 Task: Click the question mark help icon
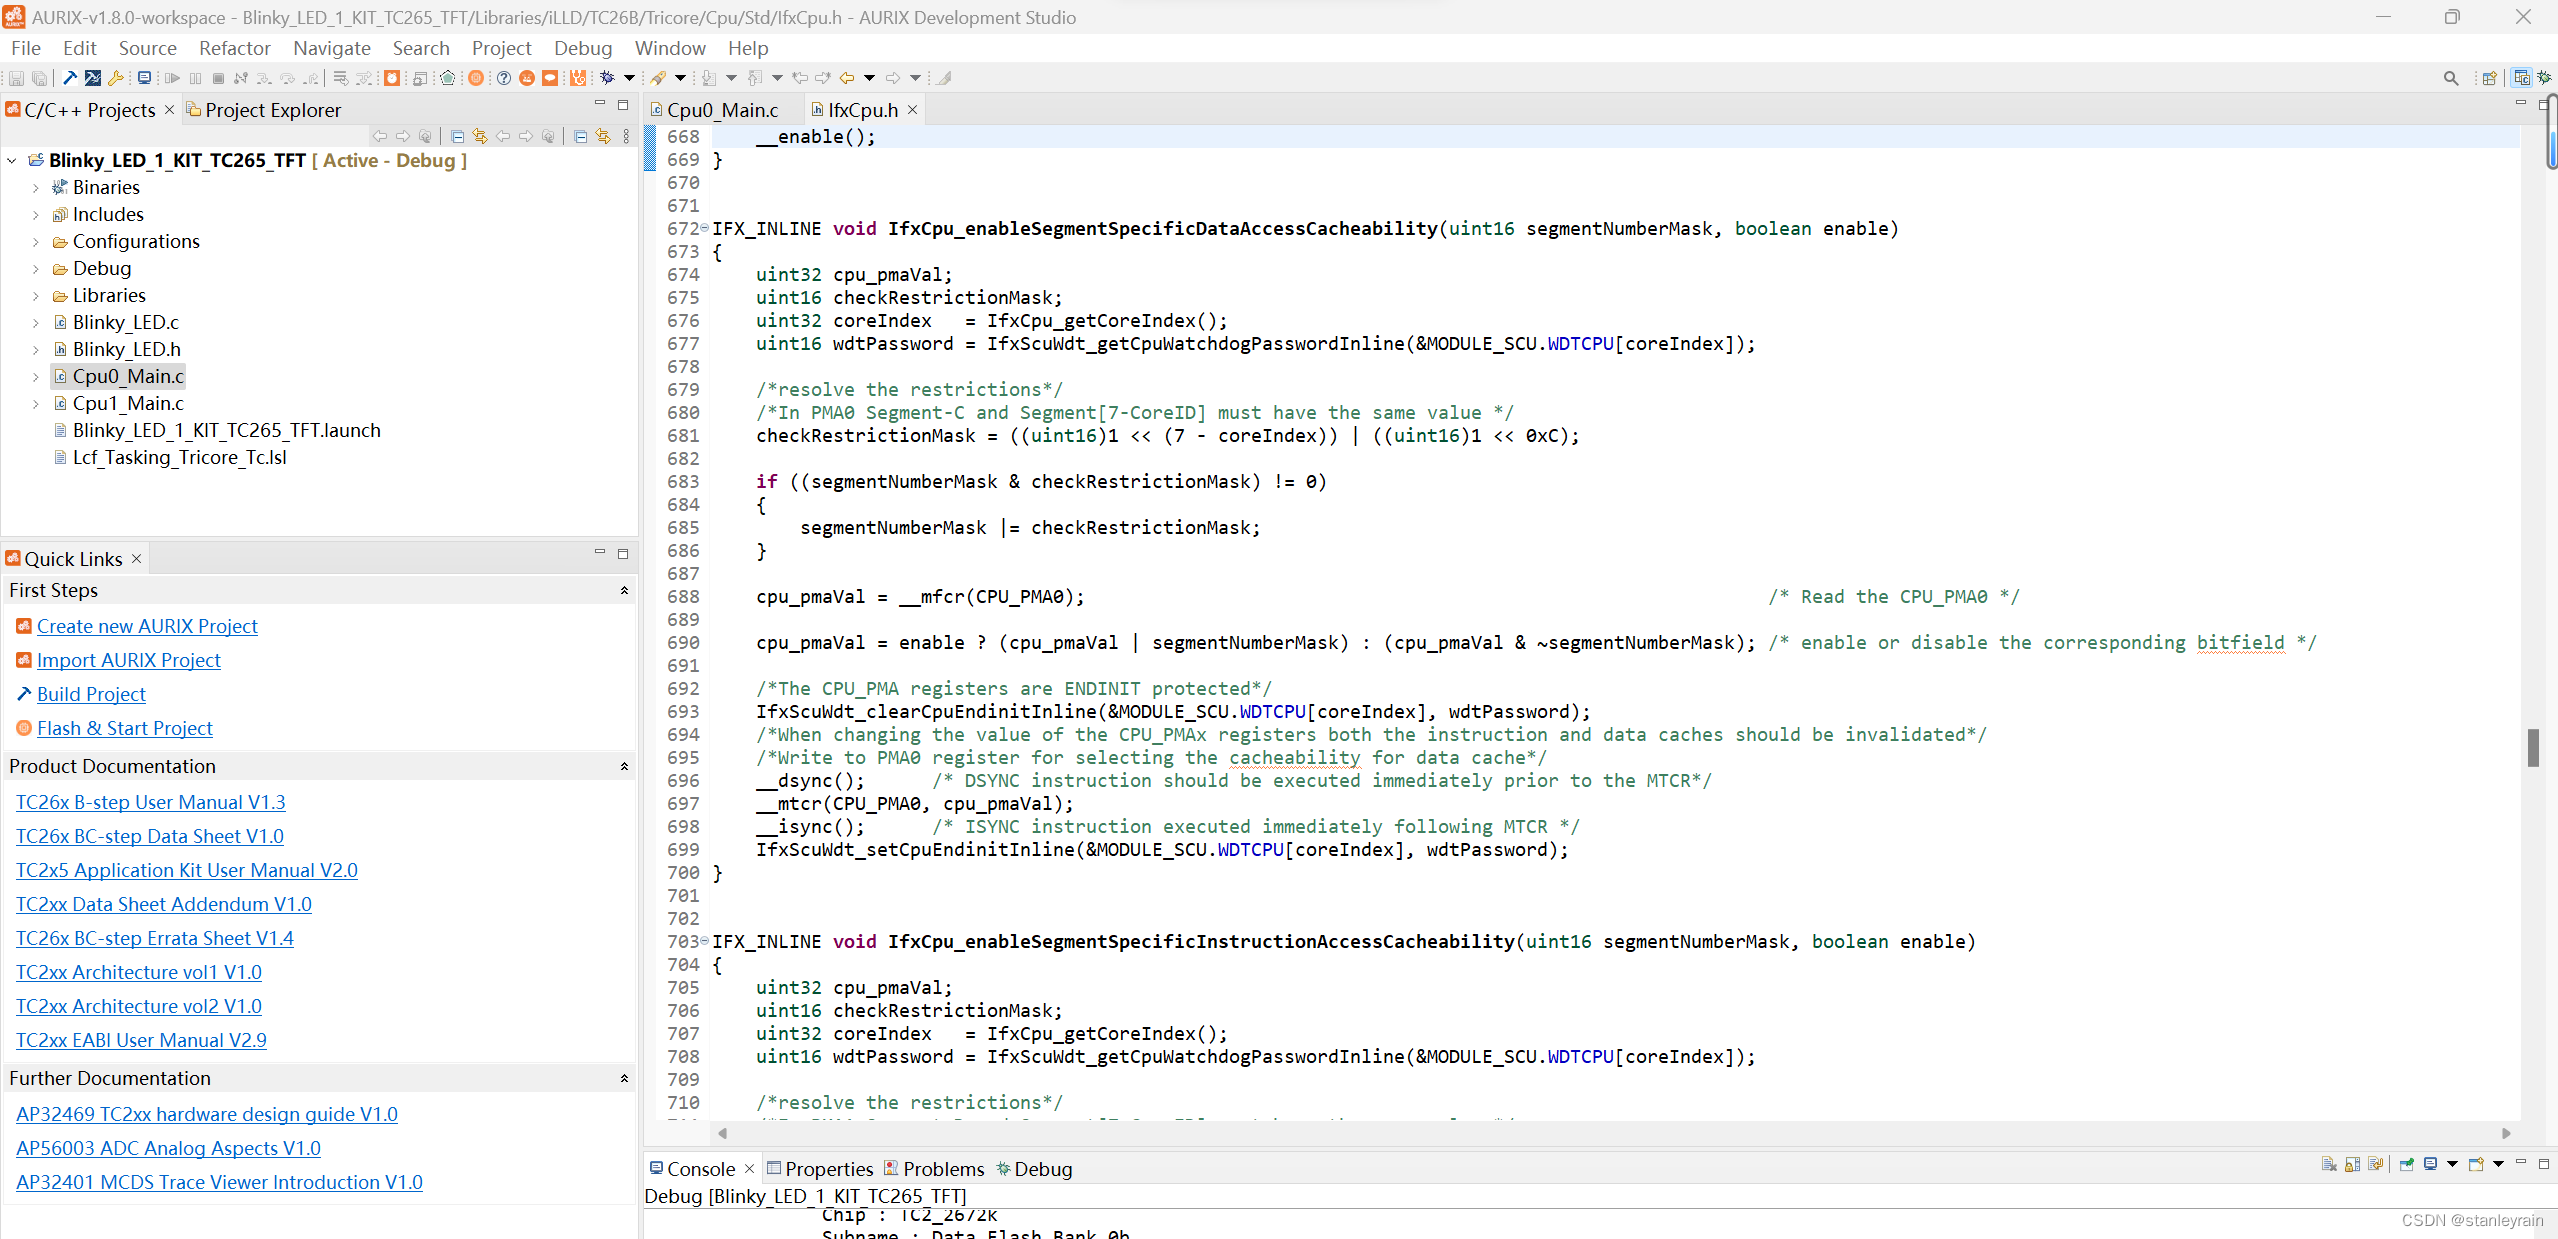504,78
